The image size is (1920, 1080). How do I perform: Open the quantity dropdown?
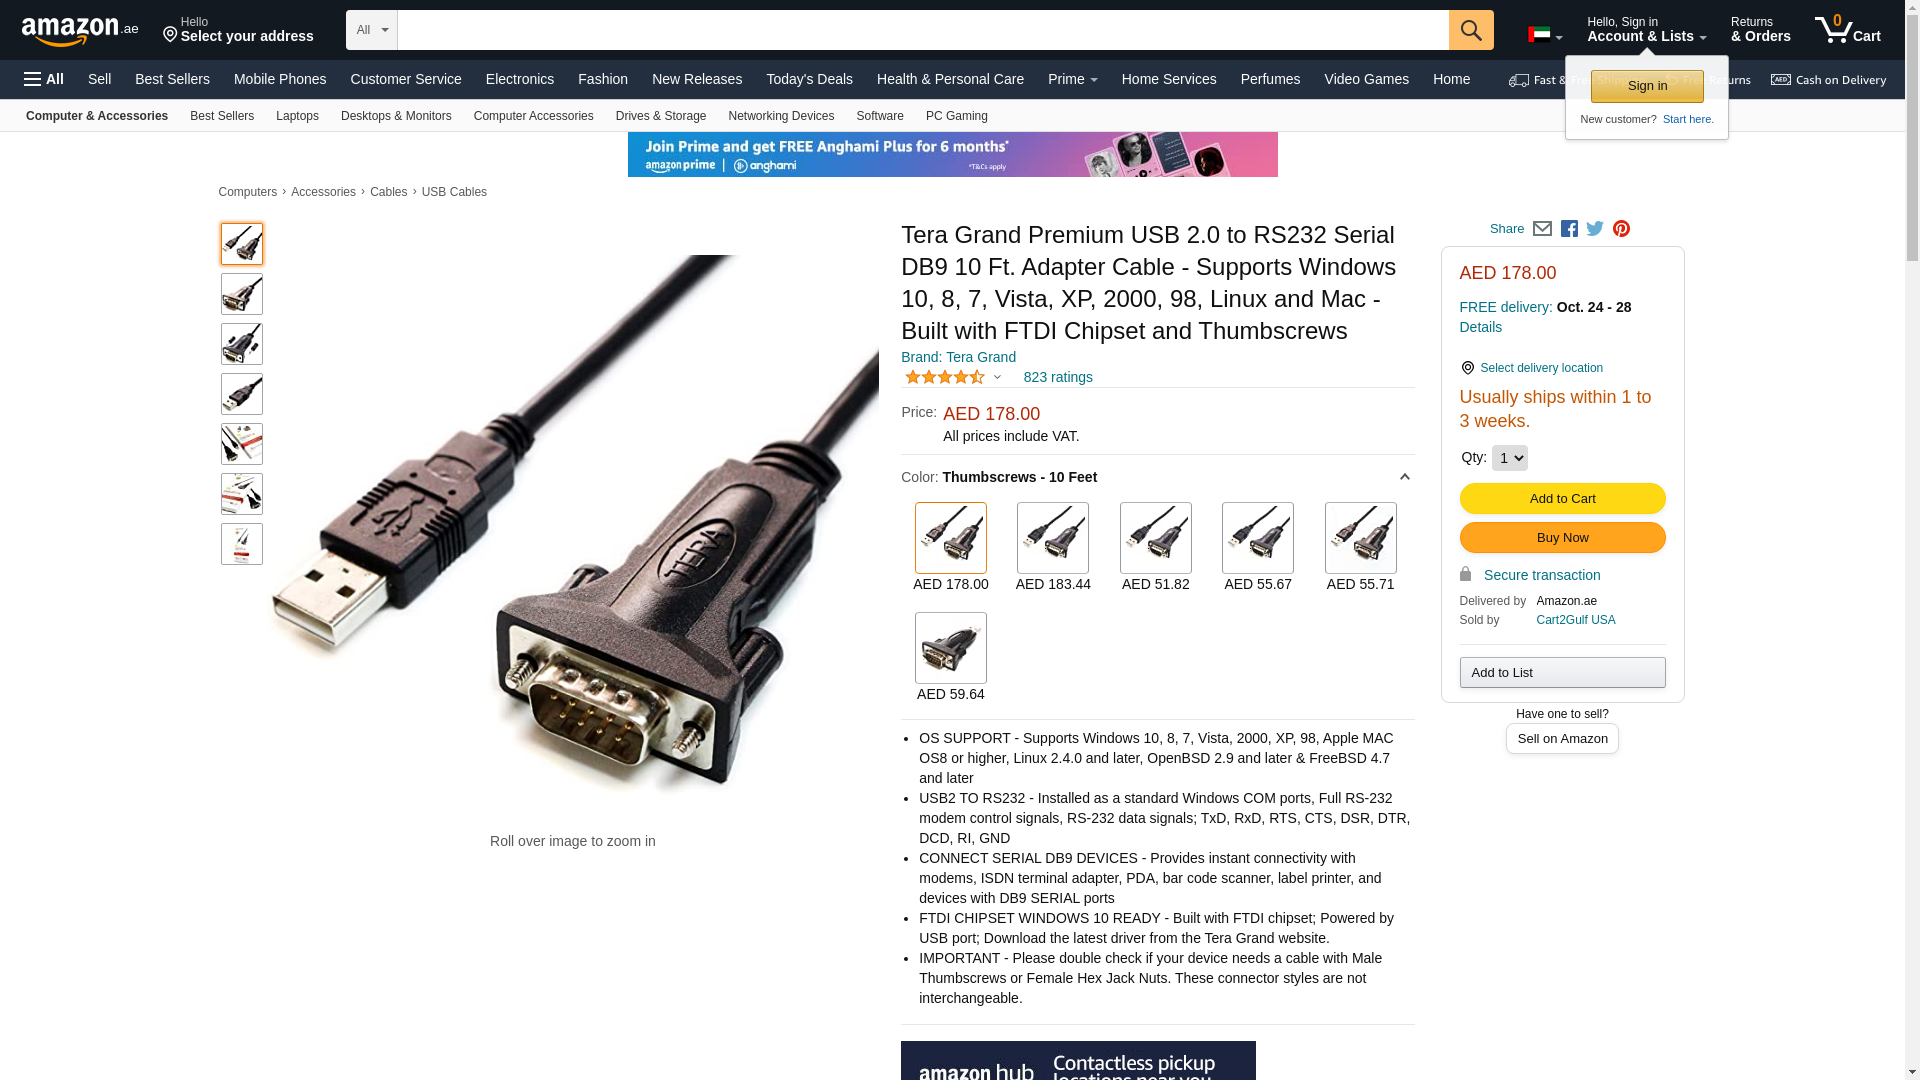point(1510,458)
